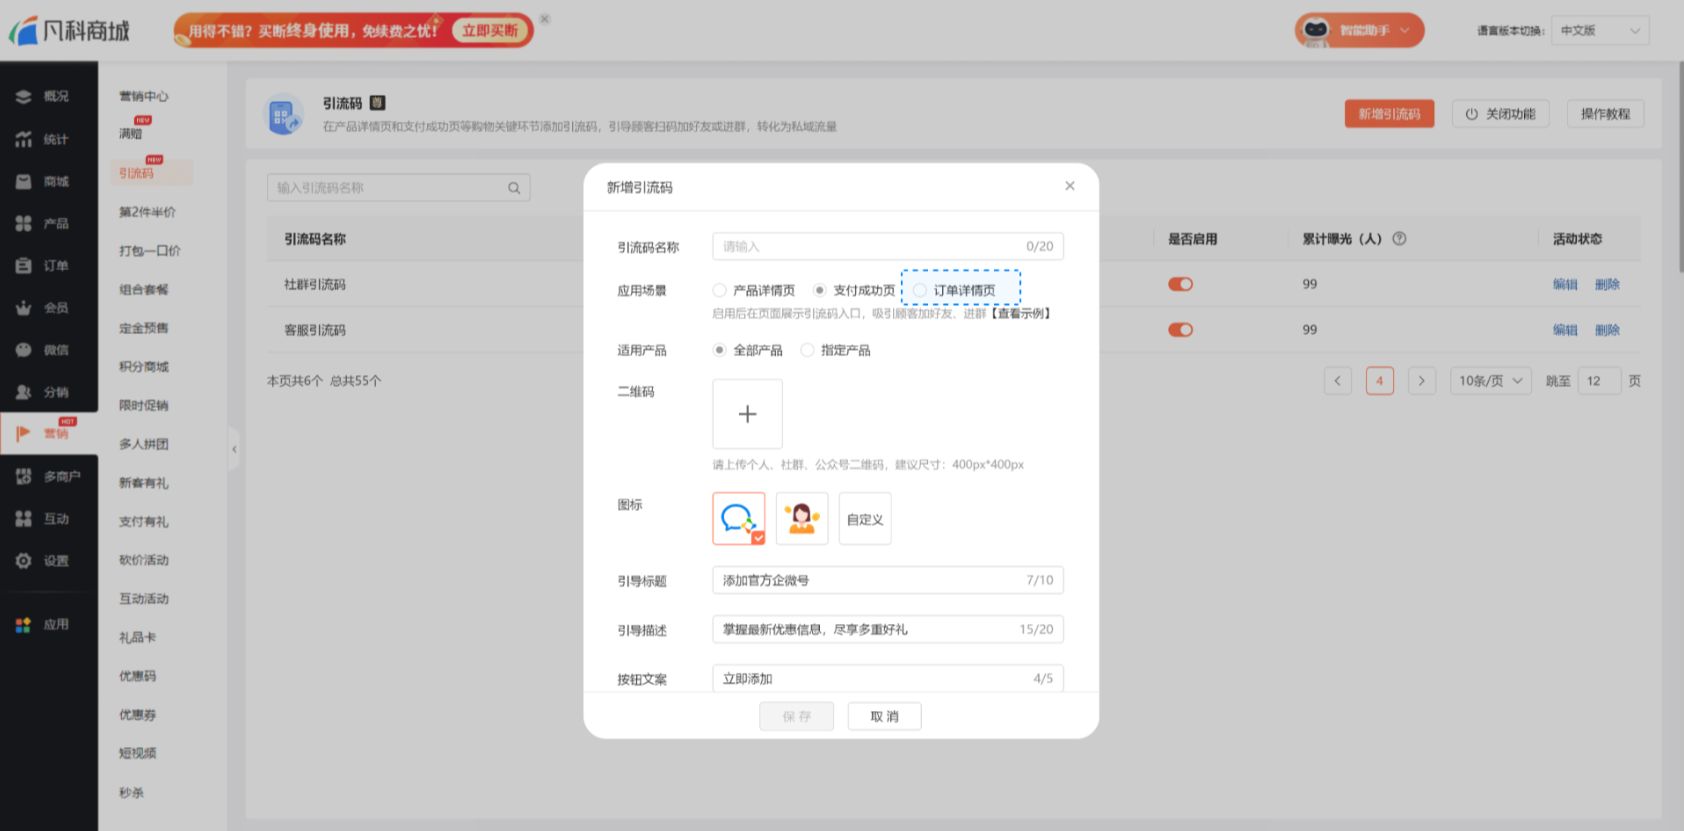Click the plus icon to upload QR code

point(747,414)
